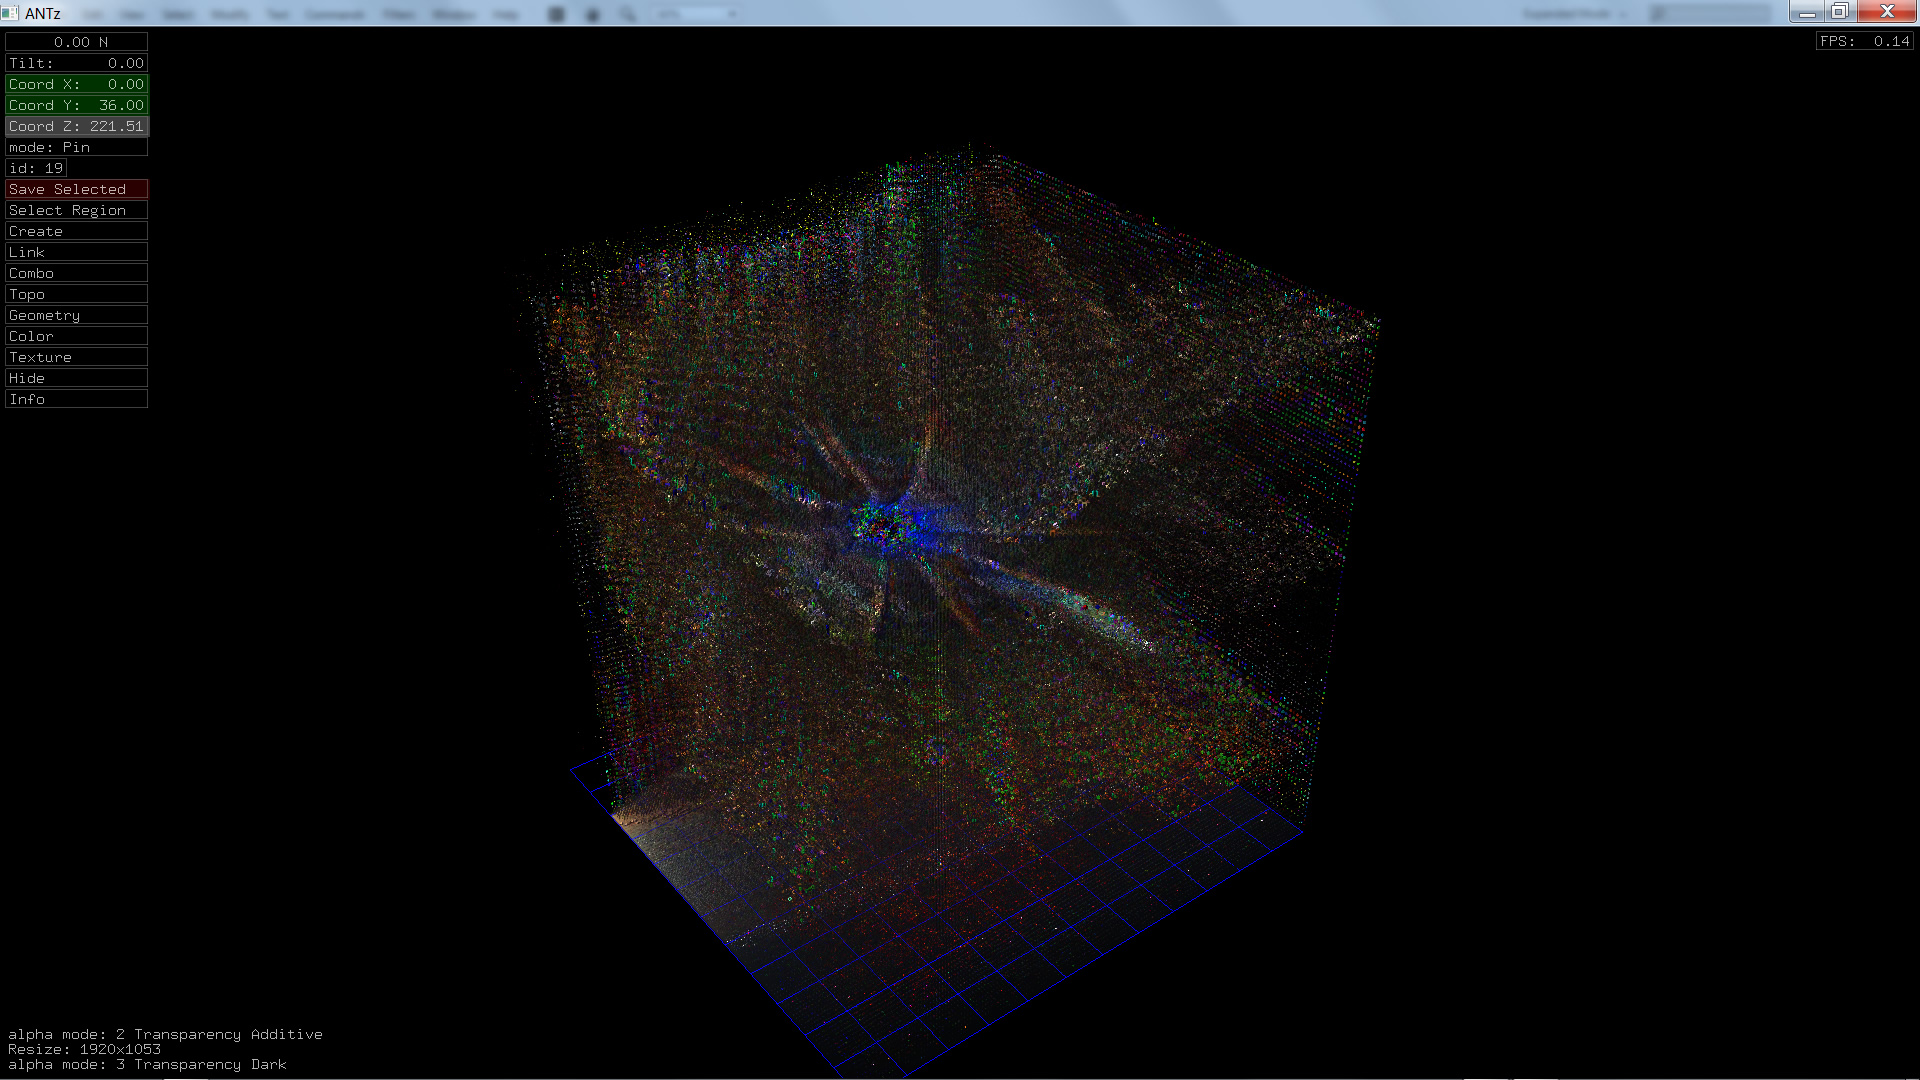Viewport: 1920px width, 1080px height.
Task: Select the Coord X value field
Action: (x=76, y=84)
